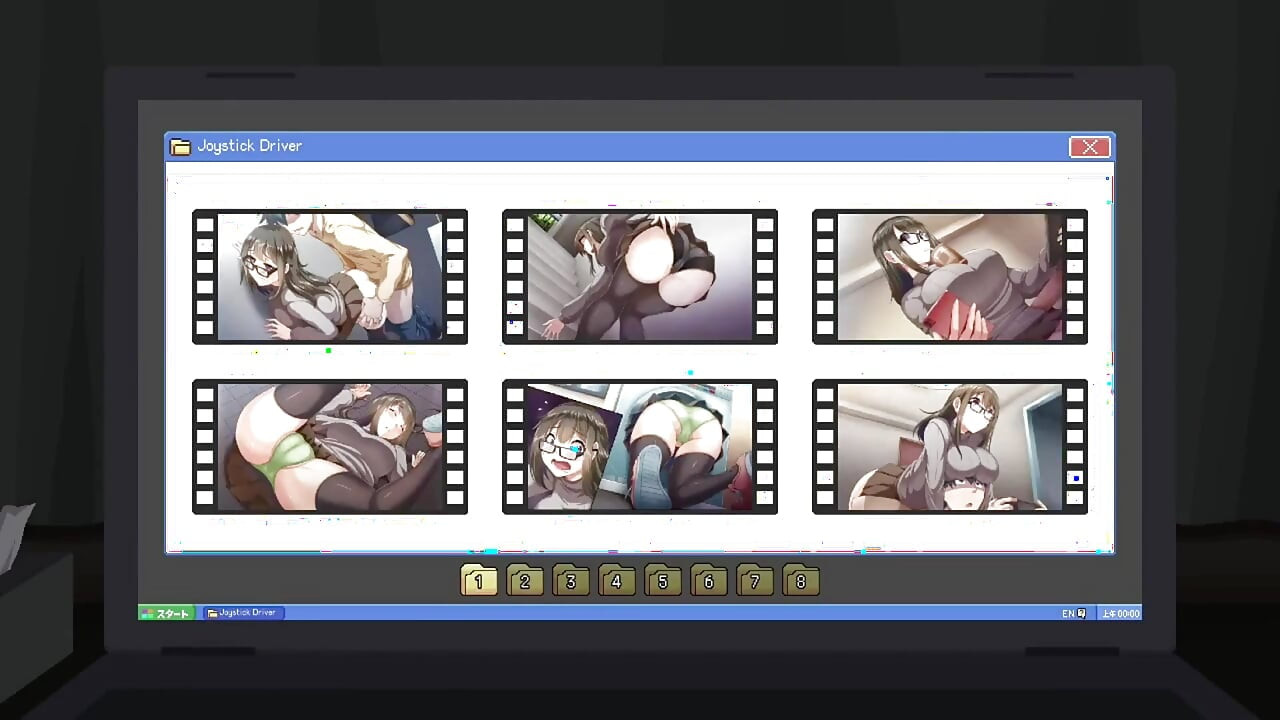Open folder page 7
The width and height of the screenshot is (1280, 720).
coord(754,580)
